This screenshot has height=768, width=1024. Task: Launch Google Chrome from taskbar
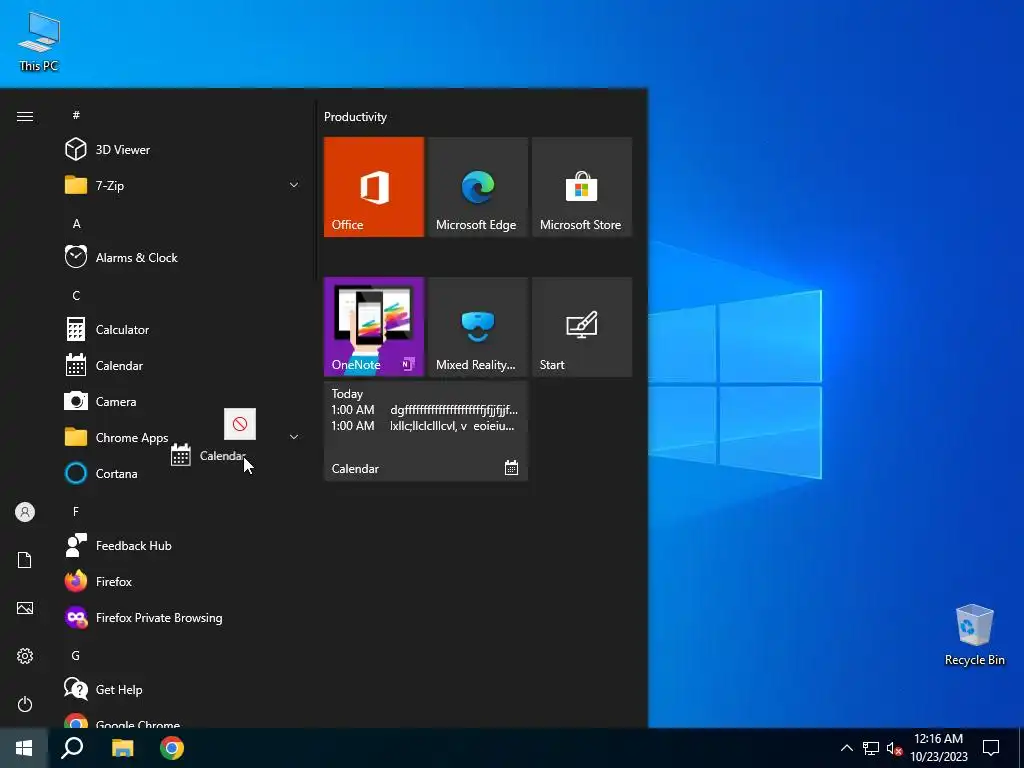[x=172, y=748]
